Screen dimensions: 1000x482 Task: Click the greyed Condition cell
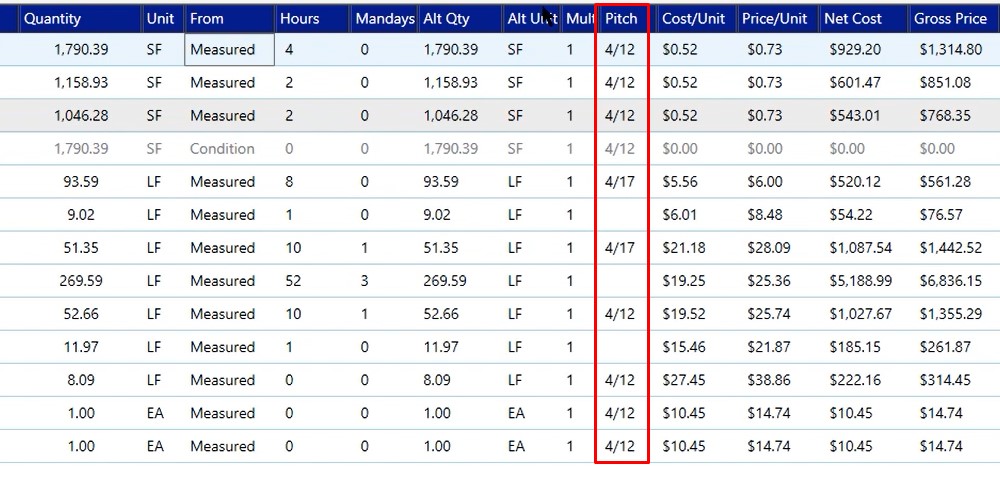click(x=222, y=149)
